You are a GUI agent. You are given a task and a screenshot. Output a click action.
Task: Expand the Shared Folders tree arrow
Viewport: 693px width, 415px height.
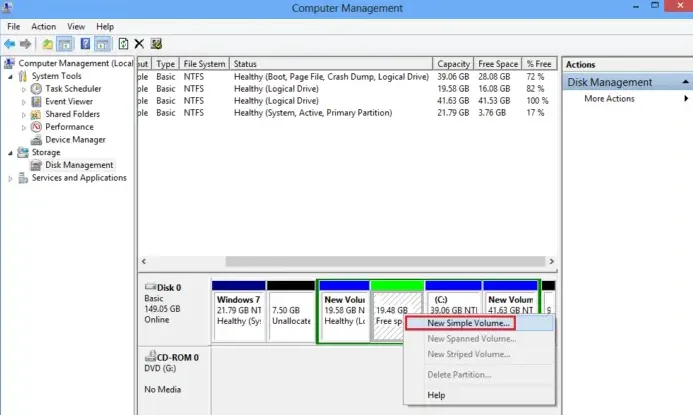coord(25,114)
